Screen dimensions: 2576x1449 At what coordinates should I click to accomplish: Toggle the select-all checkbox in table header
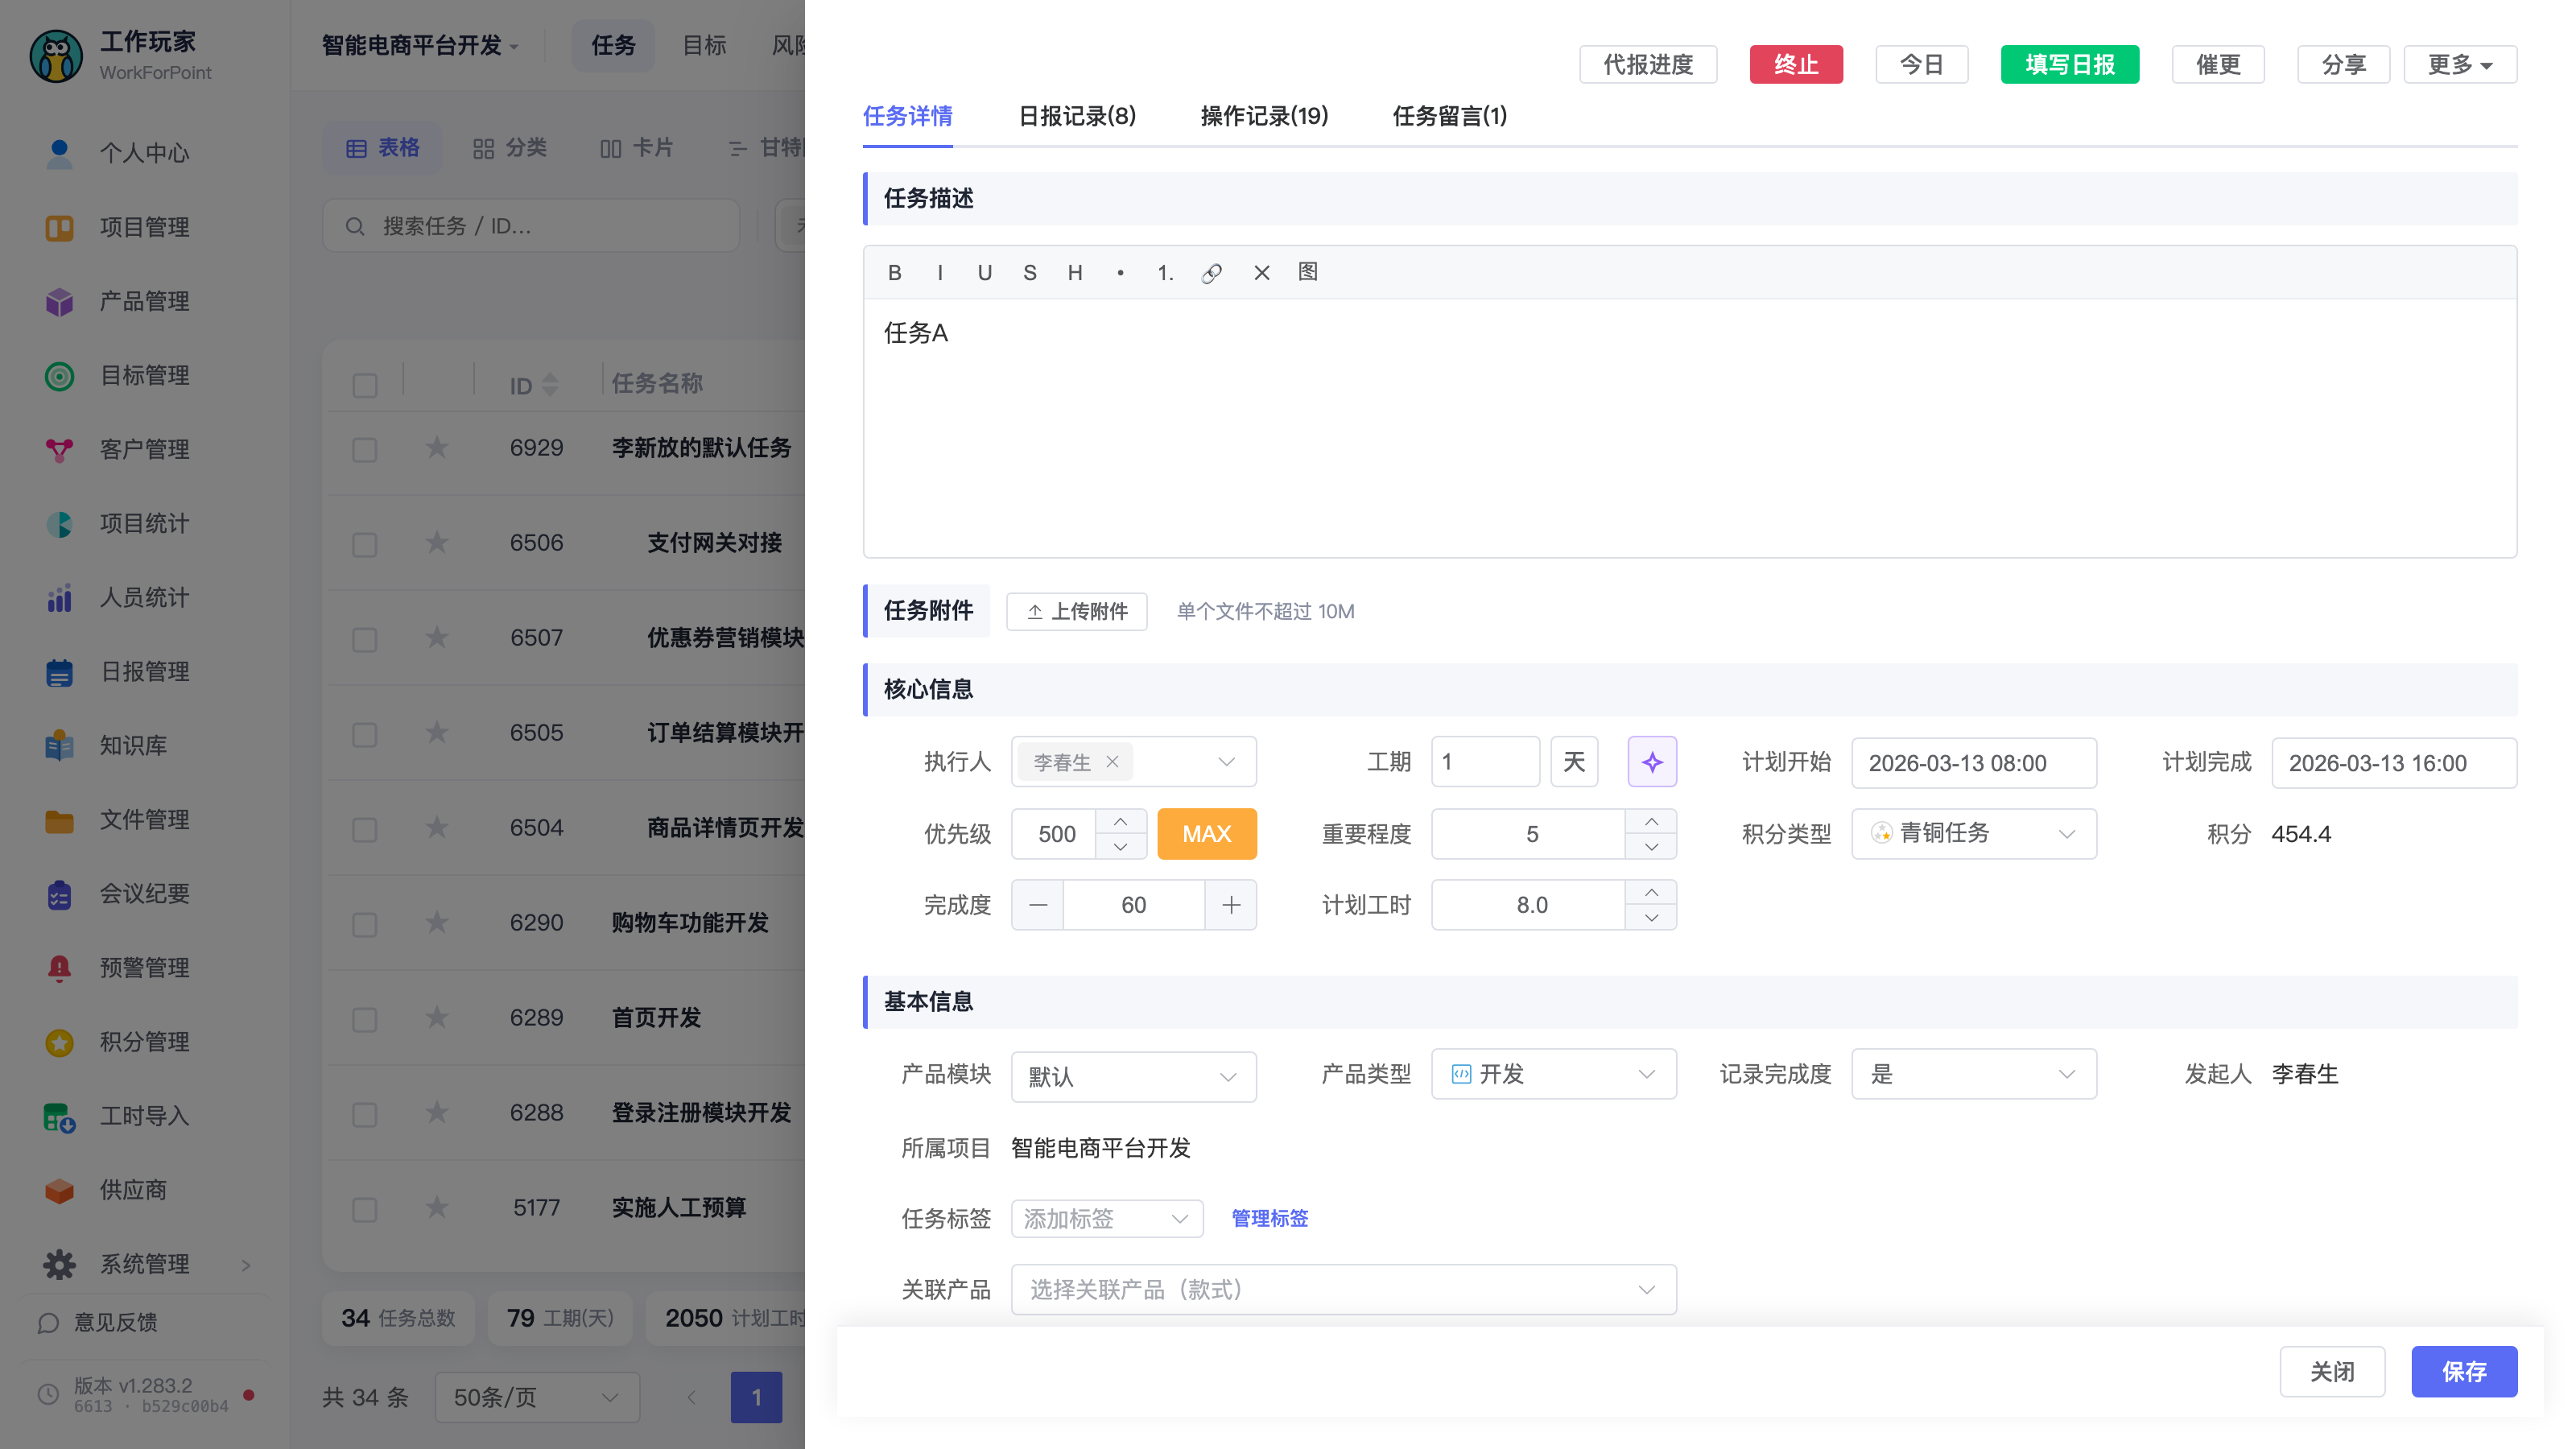[365, 385]
